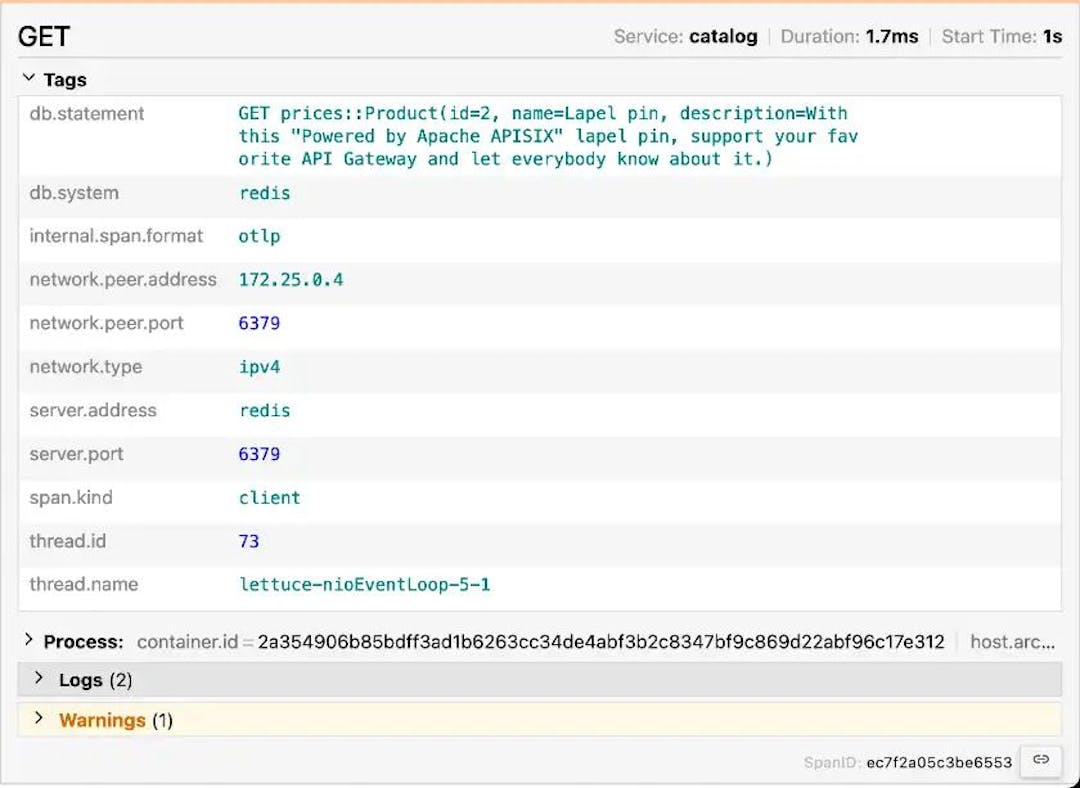Image resolution: width=1080 pixels, height=788 pixels.
Task: Select the internal.span.format tag key
Action: (x=116, y=236)
